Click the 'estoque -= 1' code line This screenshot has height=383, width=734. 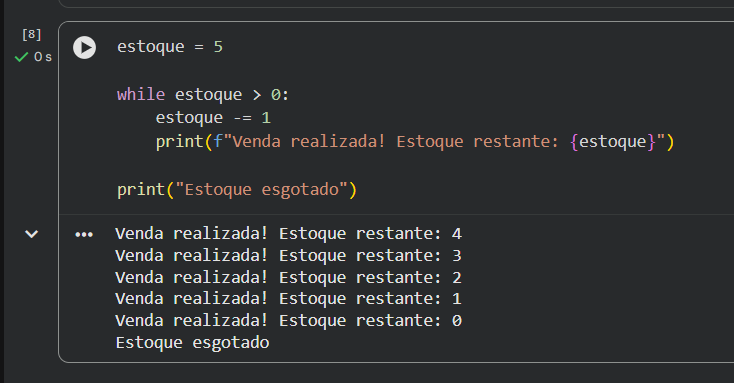[x=213, y=118]
